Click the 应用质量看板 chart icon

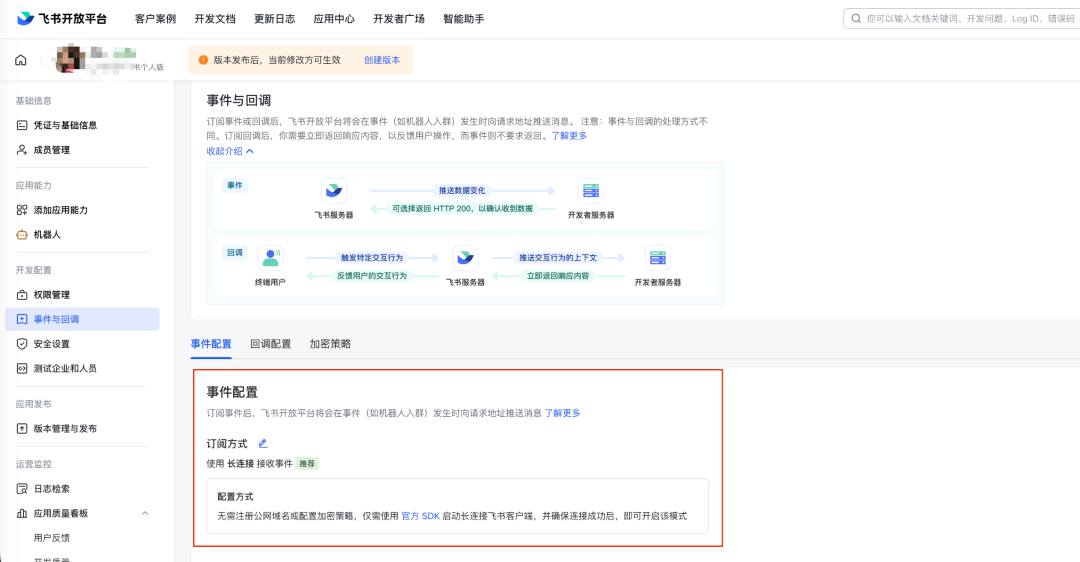(x=22, y=513)
